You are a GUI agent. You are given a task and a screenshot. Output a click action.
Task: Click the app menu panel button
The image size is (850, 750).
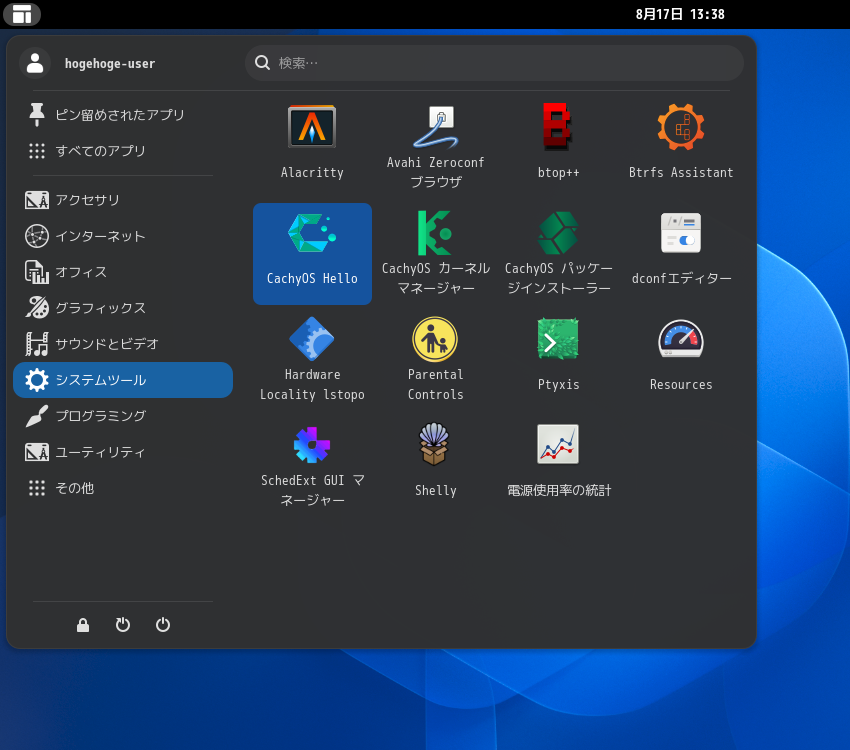pyautogui.click(x=22, y=14)
